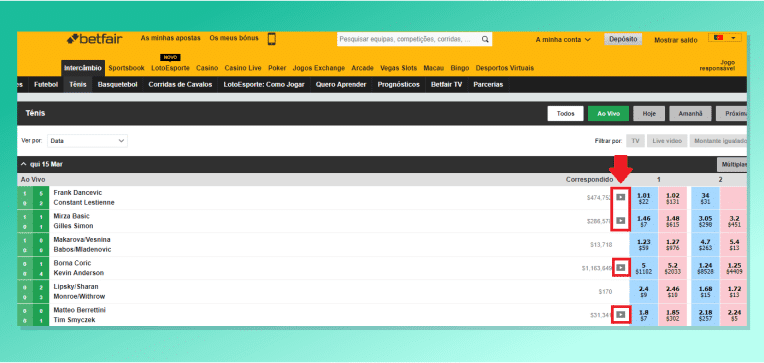This screenshot has height=363, width=764.
Task: Click the Depósito button
Action: [x=623, y=39]
